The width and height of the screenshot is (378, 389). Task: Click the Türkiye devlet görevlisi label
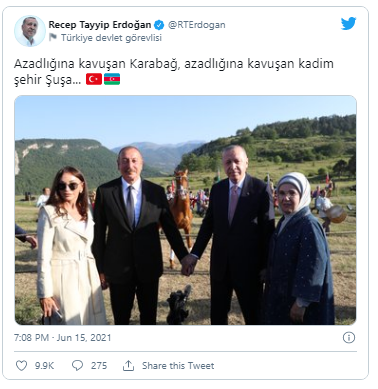click(111, 38)
